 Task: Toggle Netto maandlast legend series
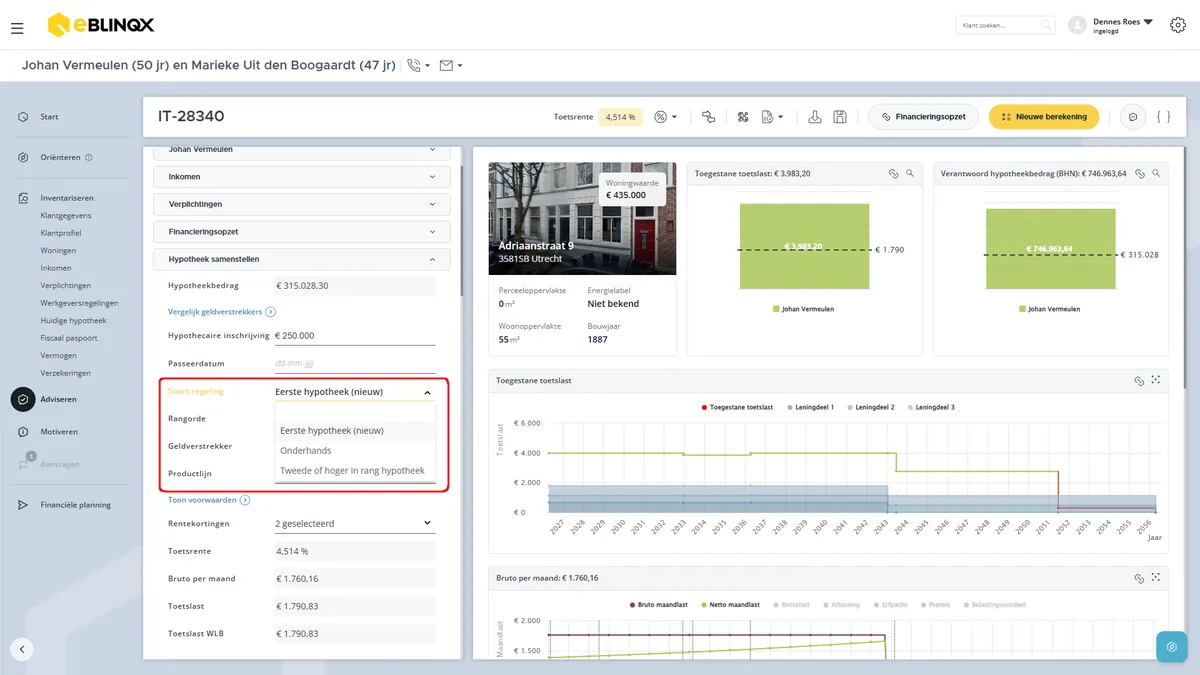728,605
